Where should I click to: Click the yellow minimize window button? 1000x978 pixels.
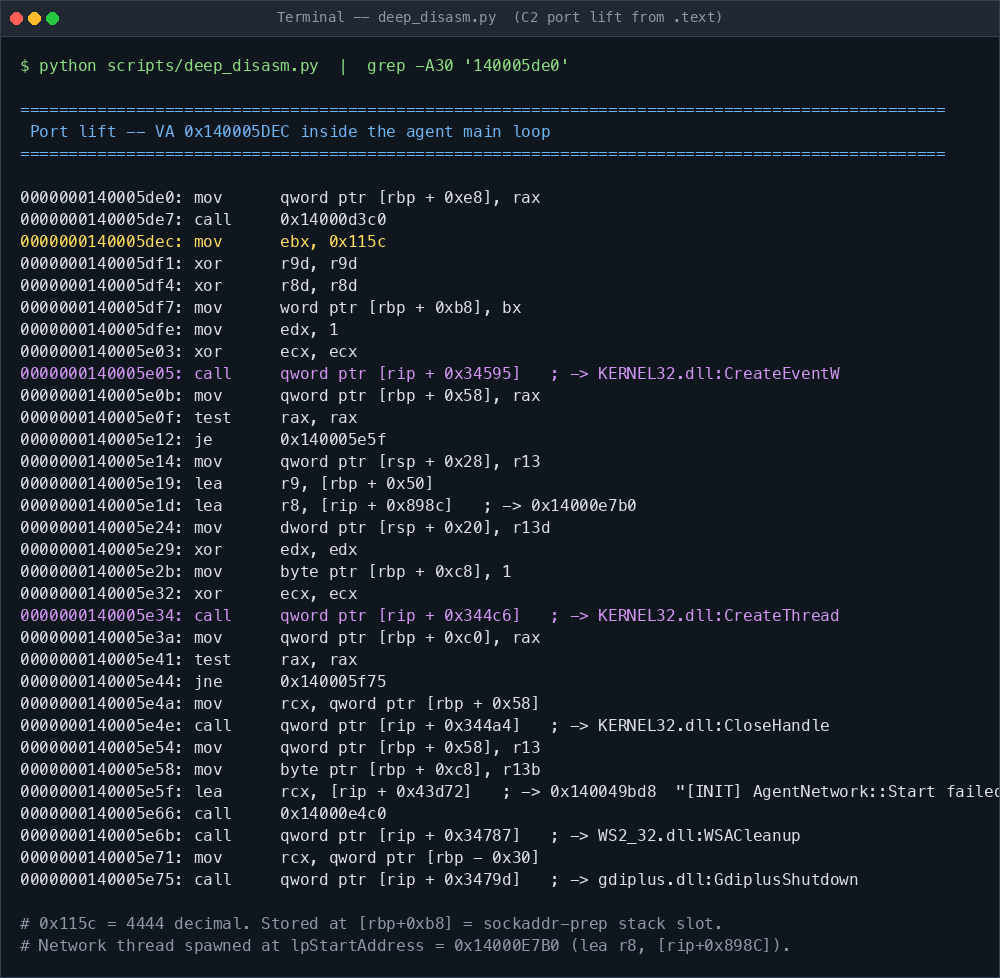[x=35, y=18]
